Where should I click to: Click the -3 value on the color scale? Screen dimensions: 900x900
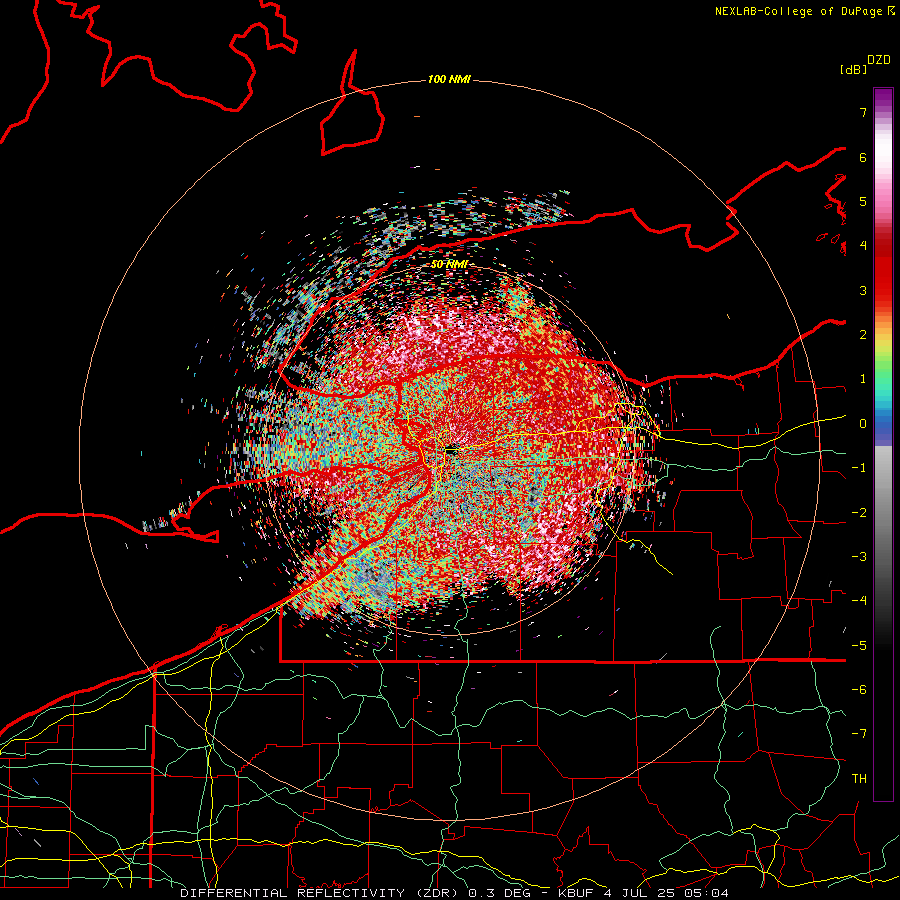click(859, 557)
